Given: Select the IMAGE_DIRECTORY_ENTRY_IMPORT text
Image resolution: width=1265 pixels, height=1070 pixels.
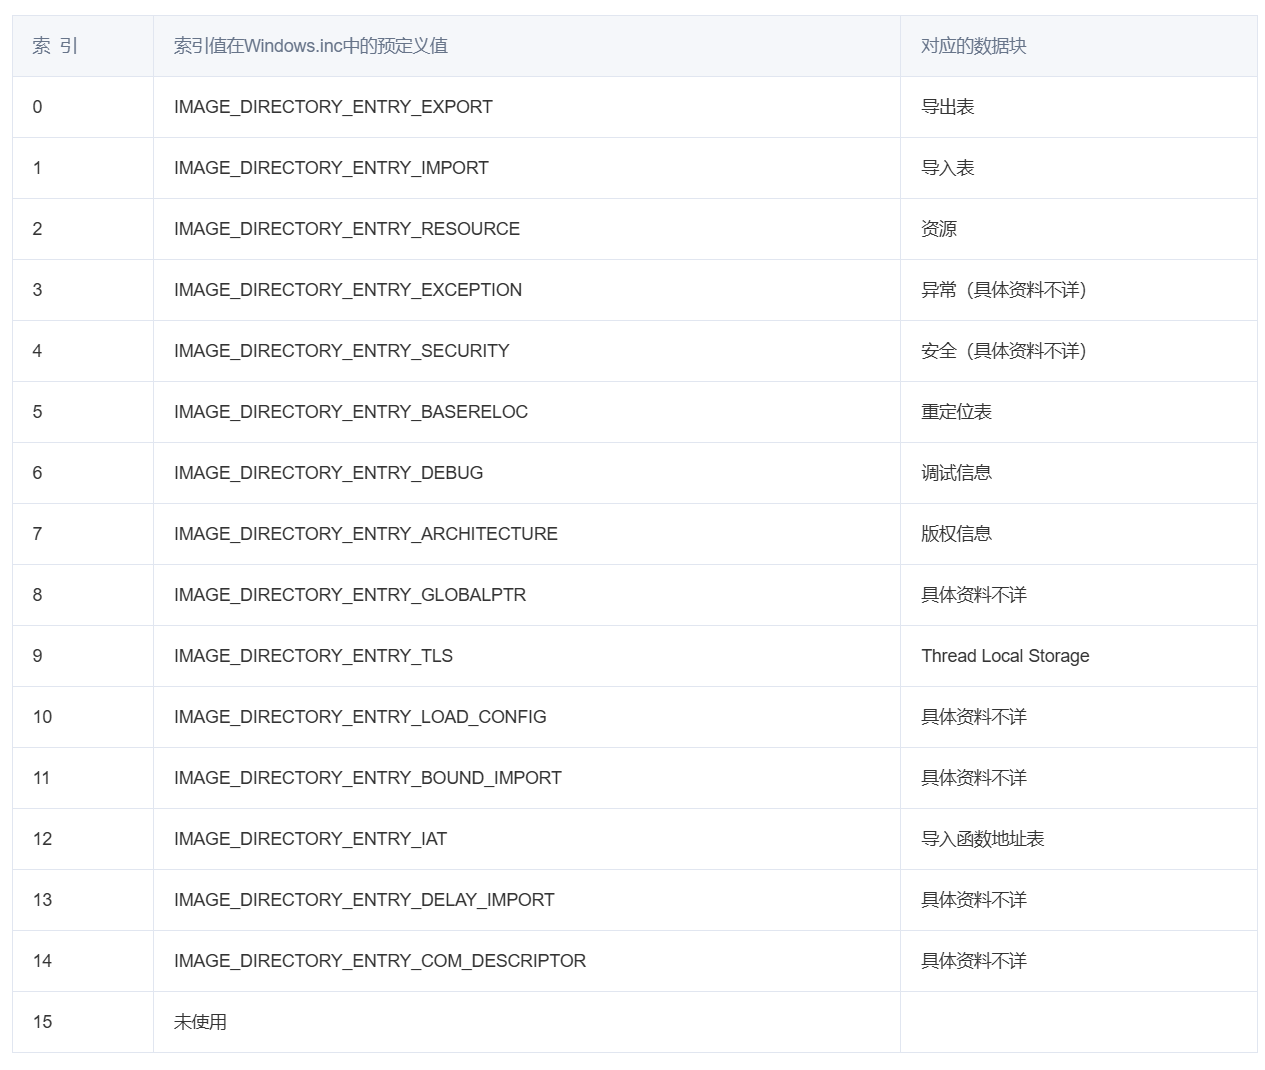Looking at the screenshot, I should tap(331, 168).
